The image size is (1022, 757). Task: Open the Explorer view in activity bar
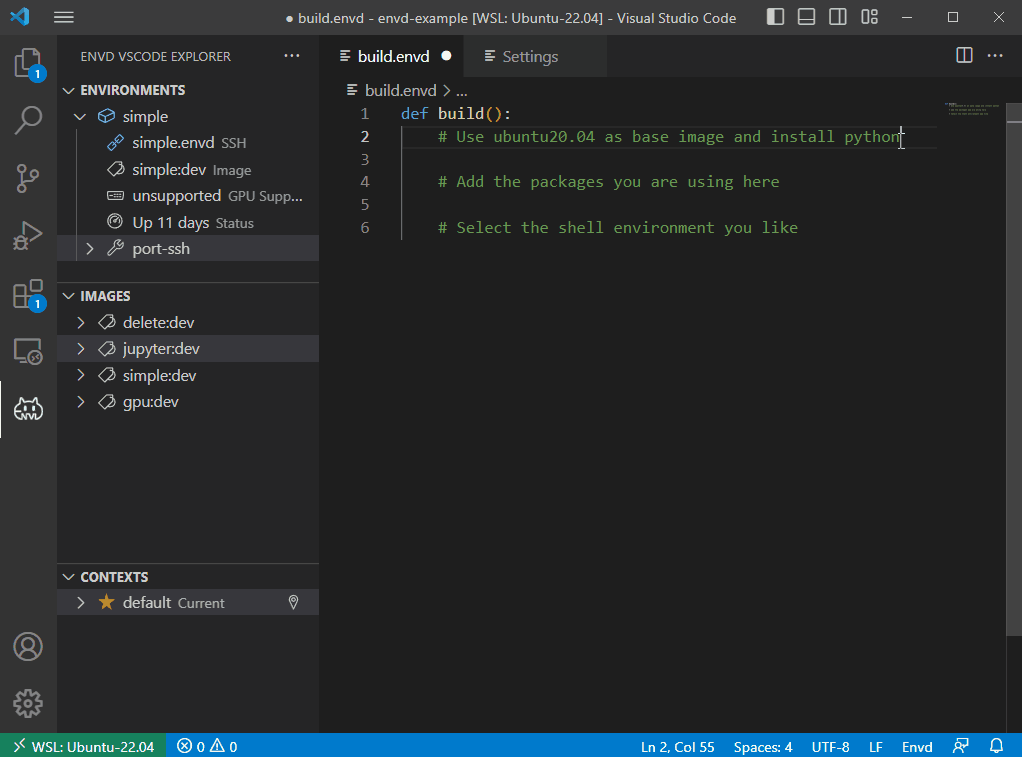click(28, 65)
